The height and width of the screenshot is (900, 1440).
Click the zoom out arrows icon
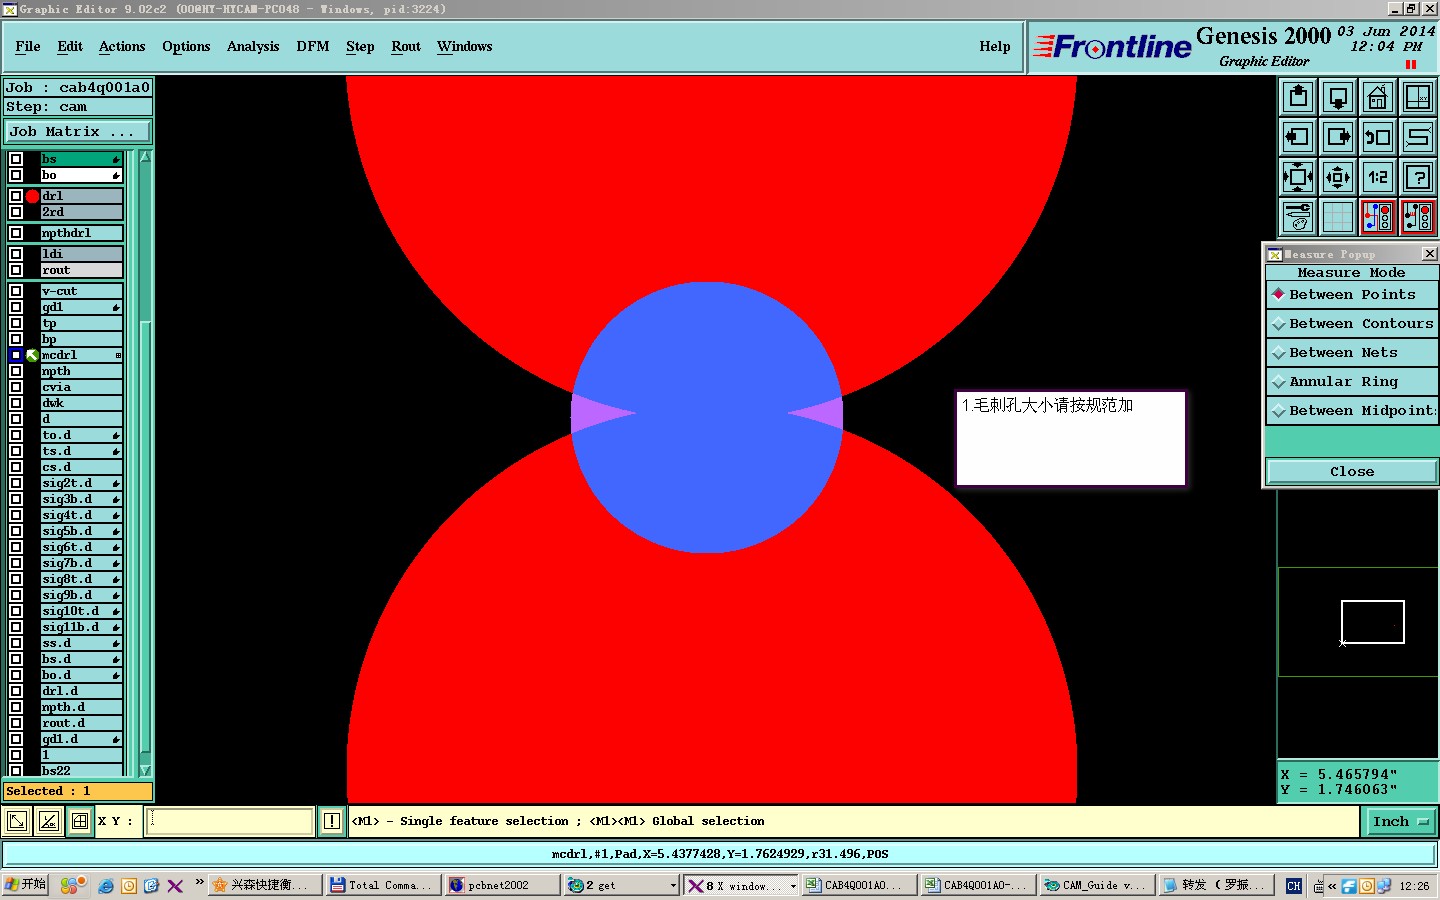(x=1338, y=177)
